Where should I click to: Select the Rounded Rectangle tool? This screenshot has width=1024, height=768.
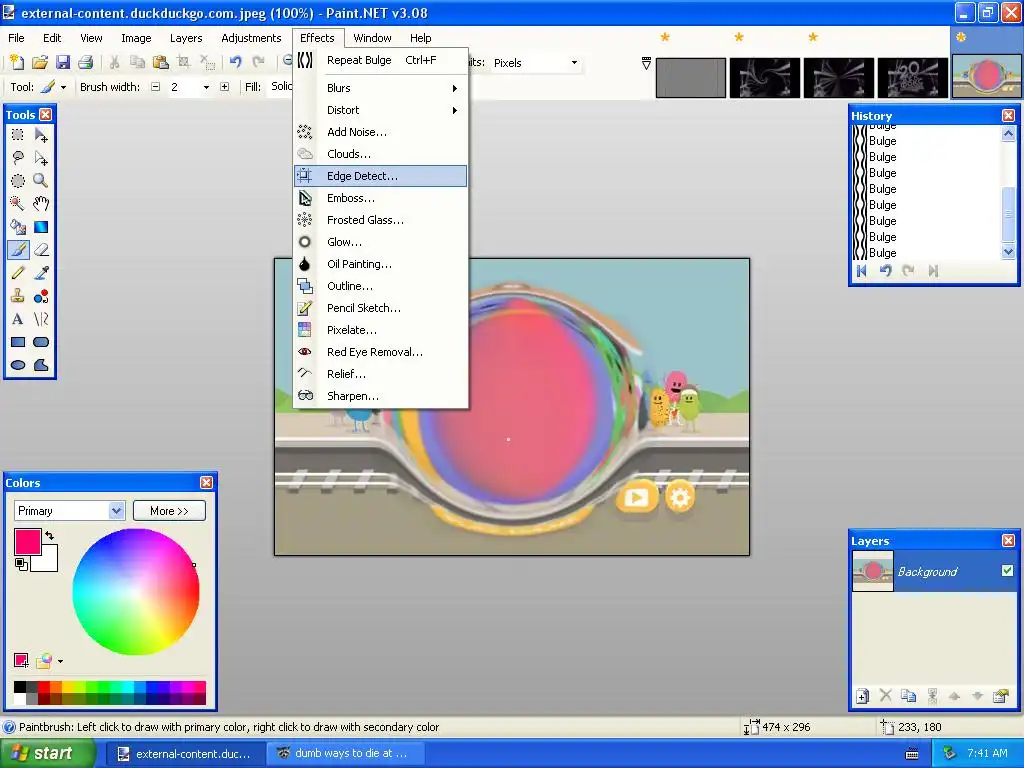41,342
